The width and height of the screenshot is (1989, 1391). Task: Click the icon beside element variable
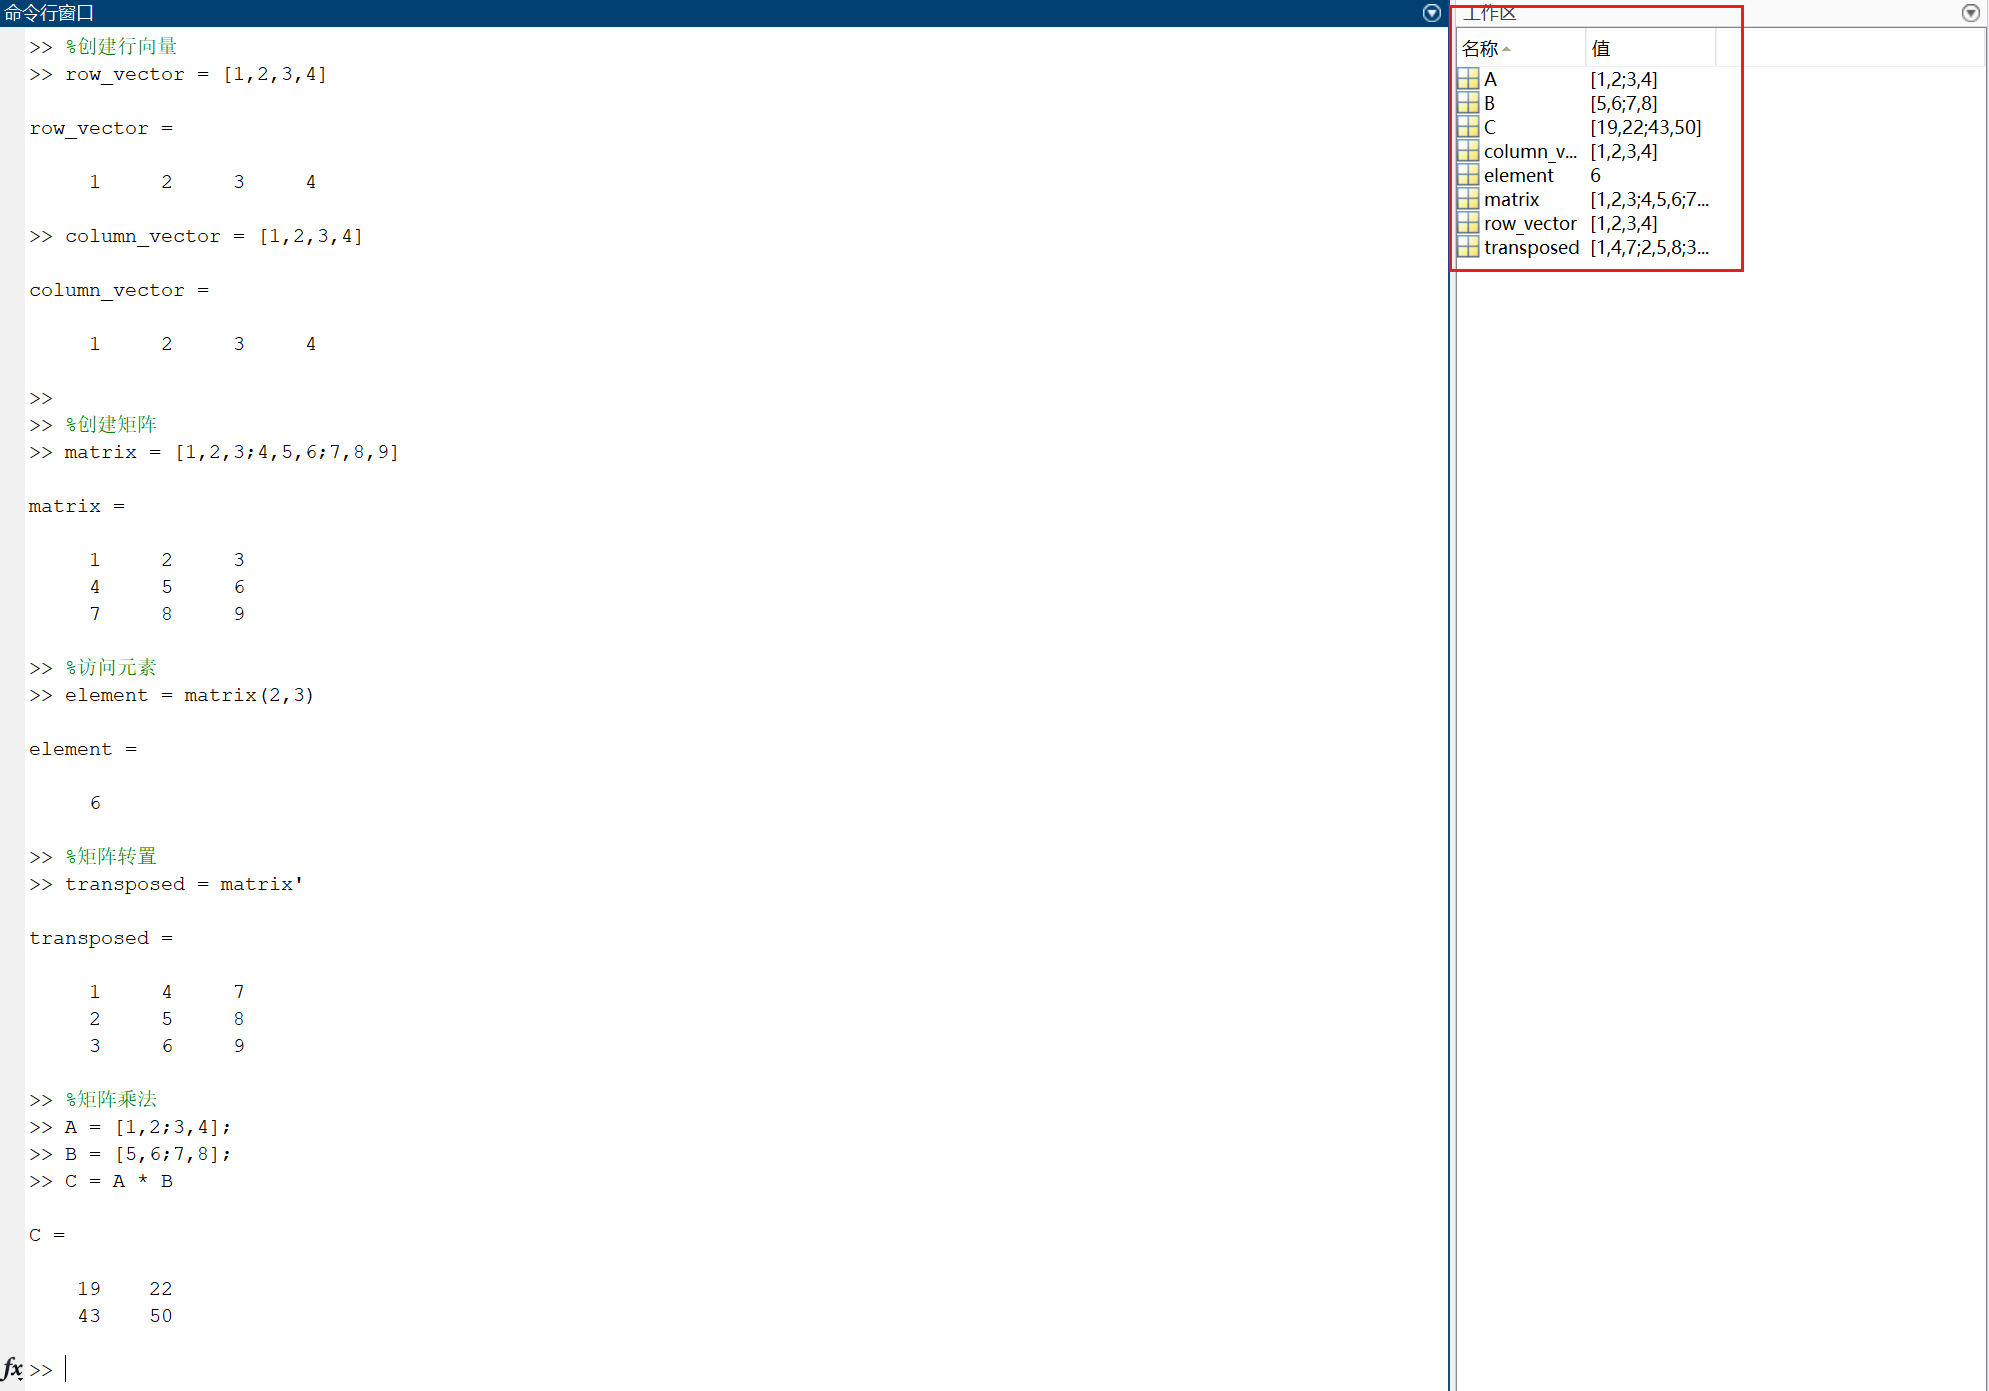tap(1467, 175)
